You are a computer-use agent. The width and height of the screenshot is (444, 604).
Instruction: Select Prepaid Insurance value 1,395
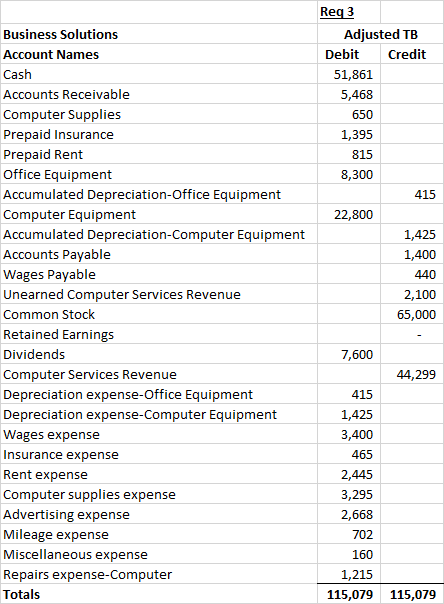point(357,134)
